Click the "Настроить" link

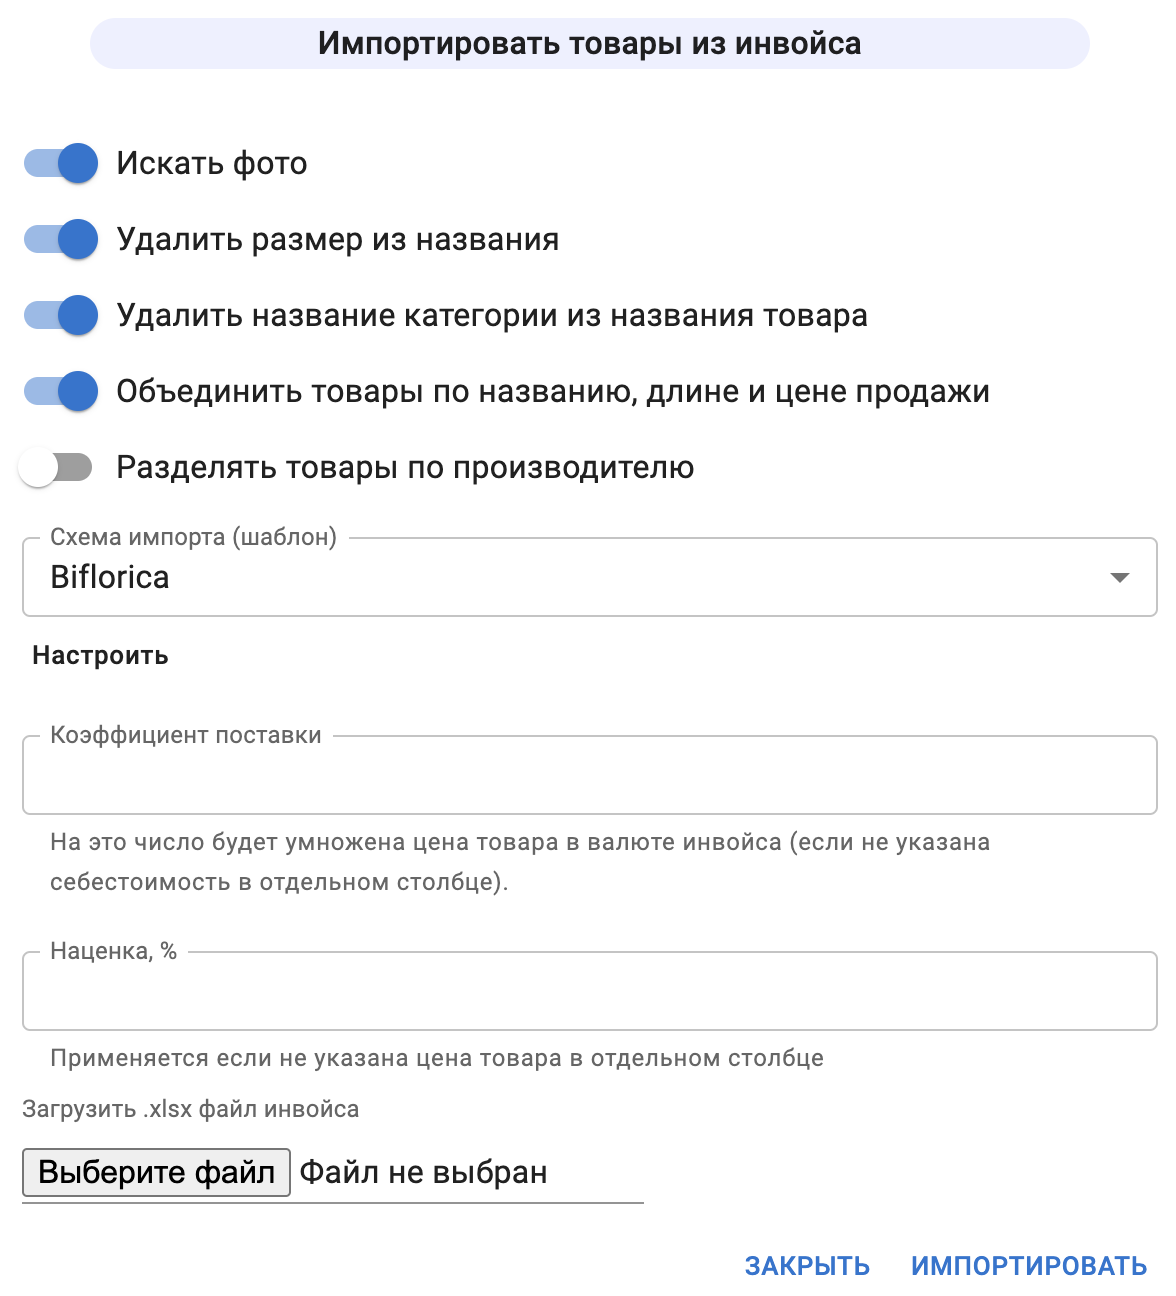coord(101,656)
